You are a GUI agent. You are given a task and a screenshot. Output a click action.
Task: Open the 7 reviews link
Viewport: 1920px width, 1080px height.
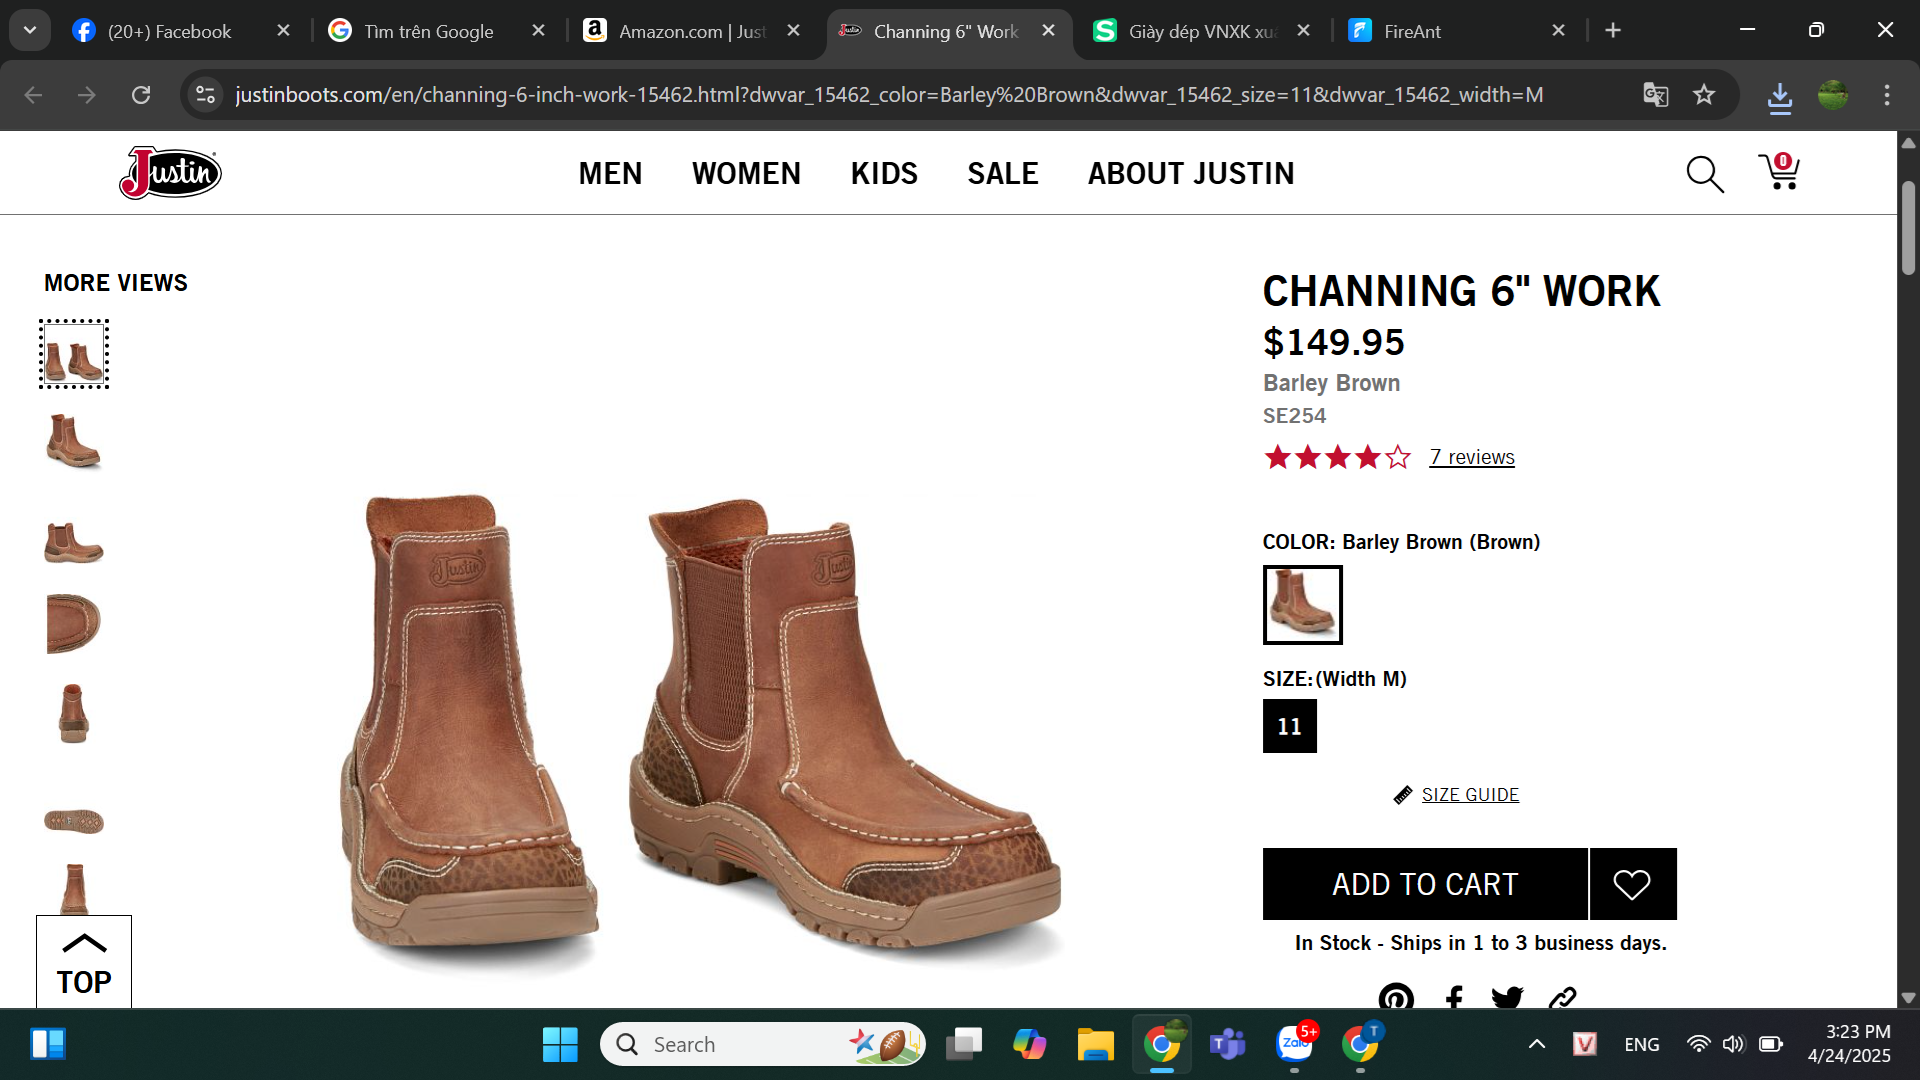click(x=1471, y=457)
